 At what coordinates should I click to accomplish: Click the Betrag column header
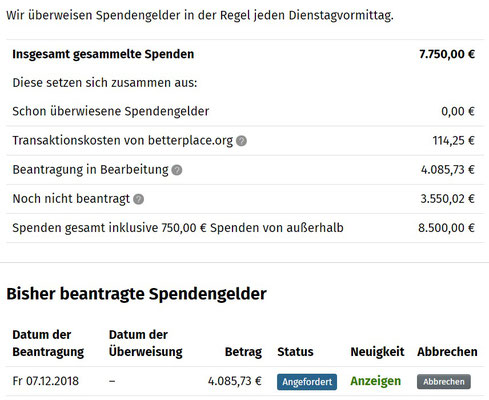[243, 352]
